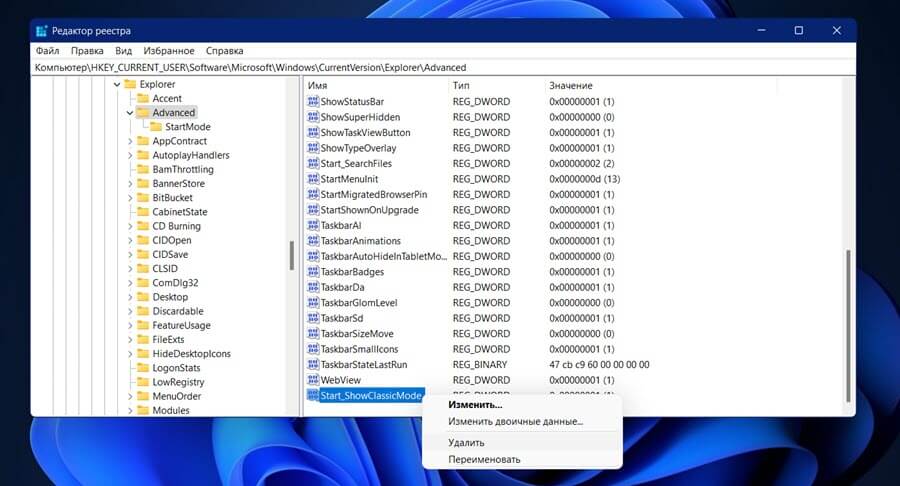This screenshot has width=900, height=486.
Task: Click the TaskbarGlomLevel value icon
Action: tap(313, 303)
